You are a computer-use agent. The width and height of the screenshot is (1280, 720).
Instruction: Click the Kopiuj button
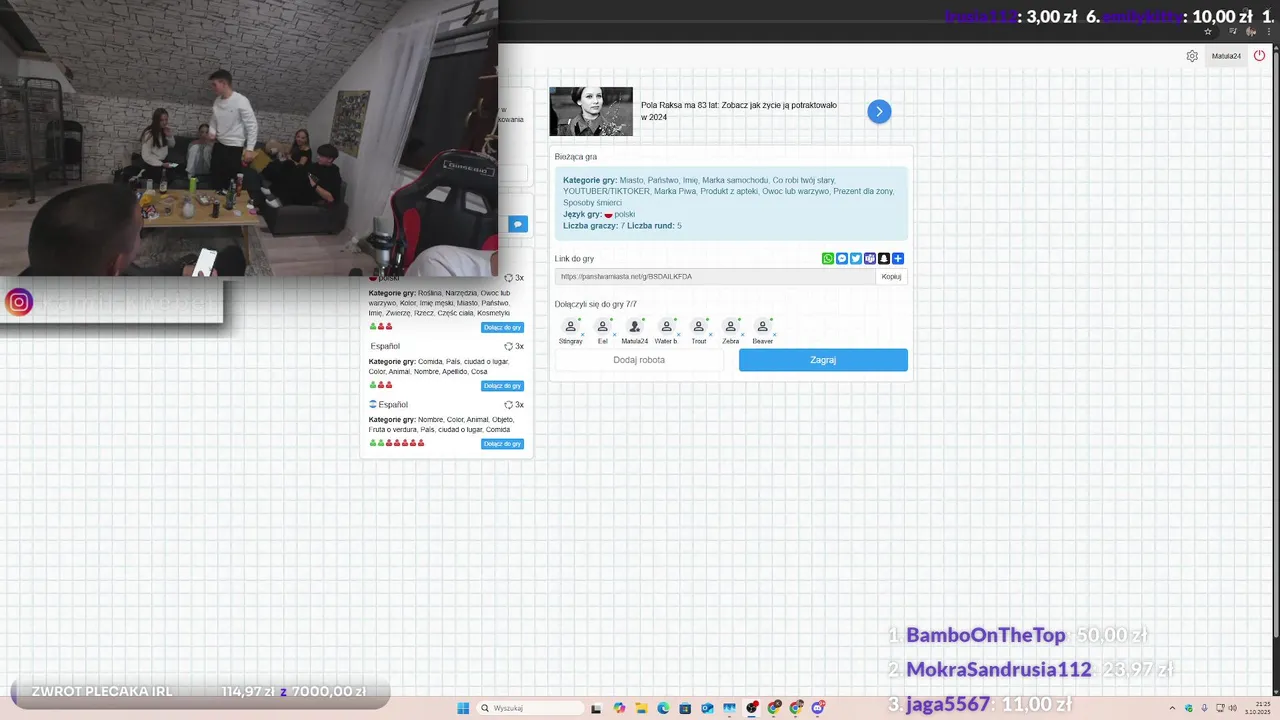click(x=892, y=277)
